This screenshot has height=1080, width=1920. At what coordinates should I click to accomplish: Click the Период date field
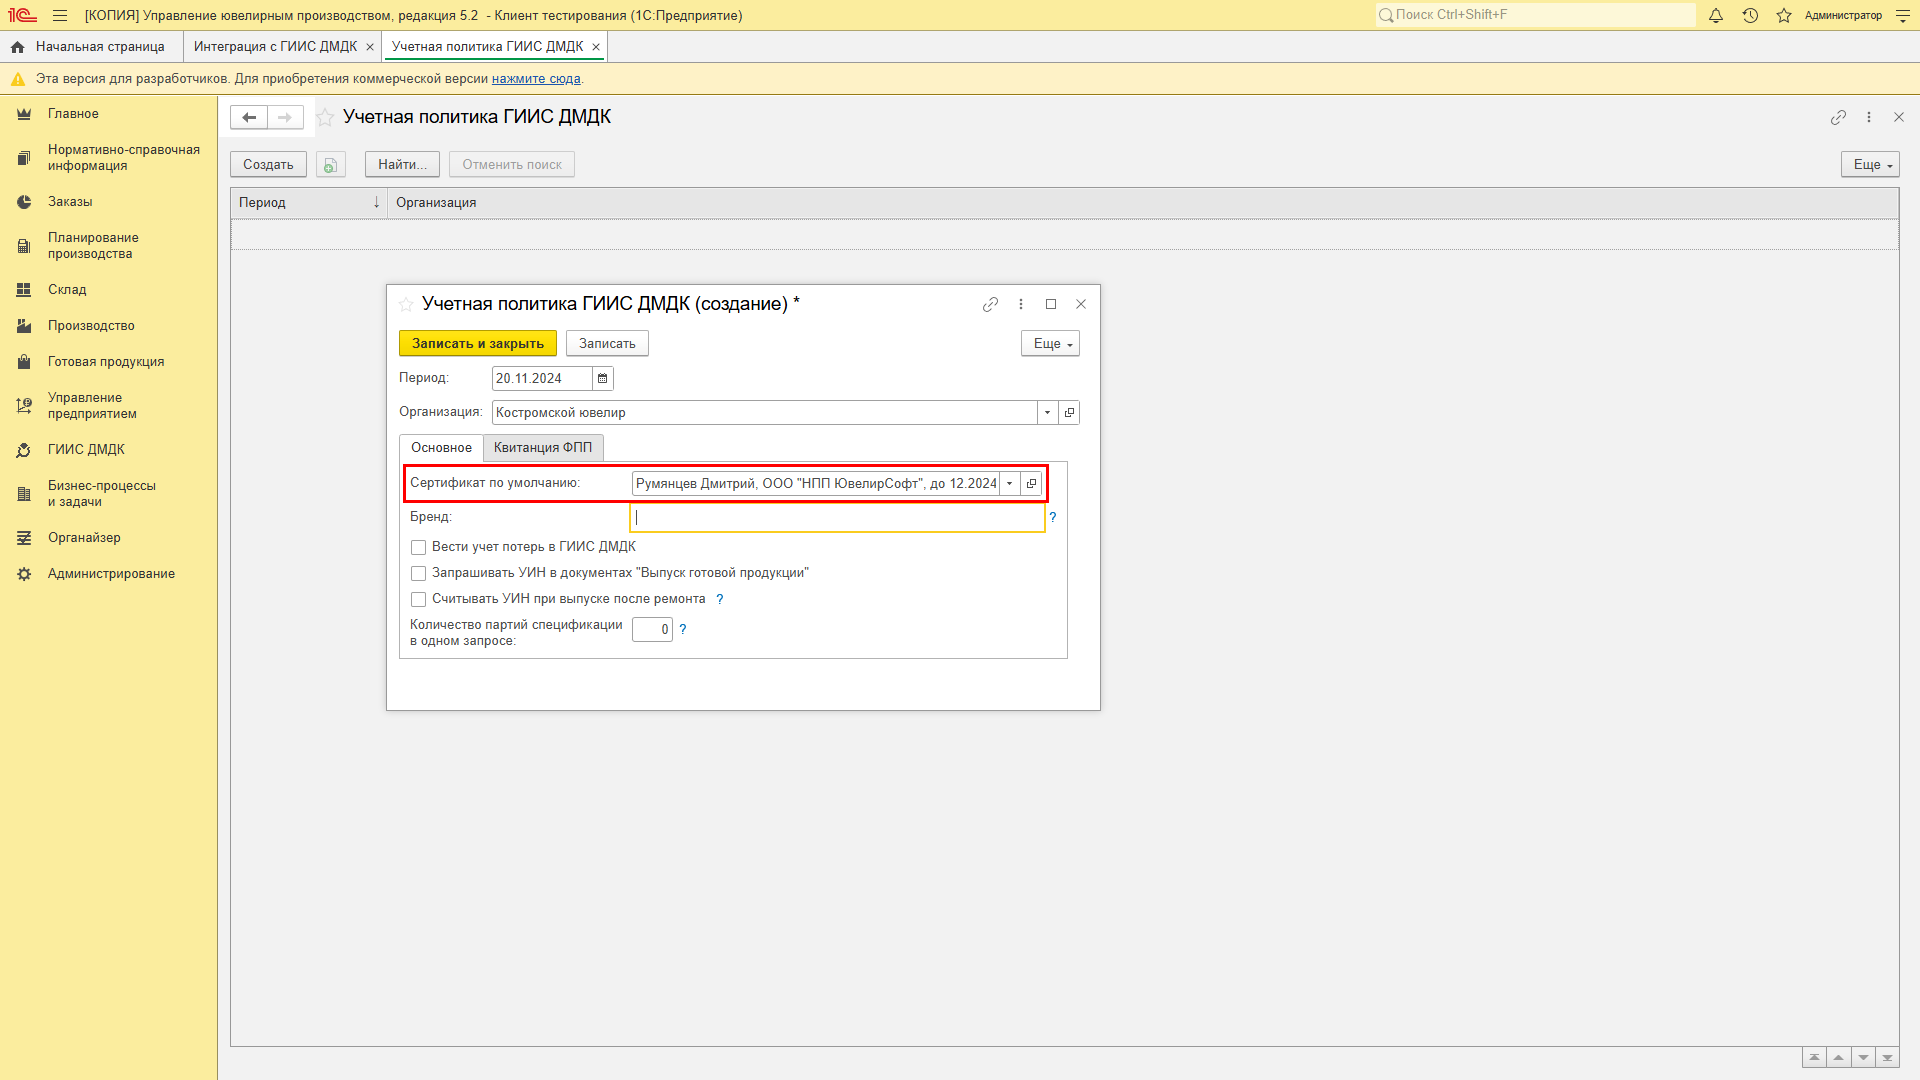[542, 379]
